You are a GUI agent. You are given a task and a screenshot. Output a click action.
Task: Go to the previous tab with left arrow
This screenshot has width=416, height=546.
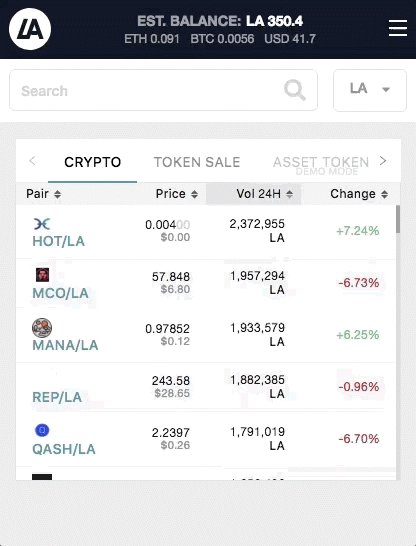coord(32,161)
